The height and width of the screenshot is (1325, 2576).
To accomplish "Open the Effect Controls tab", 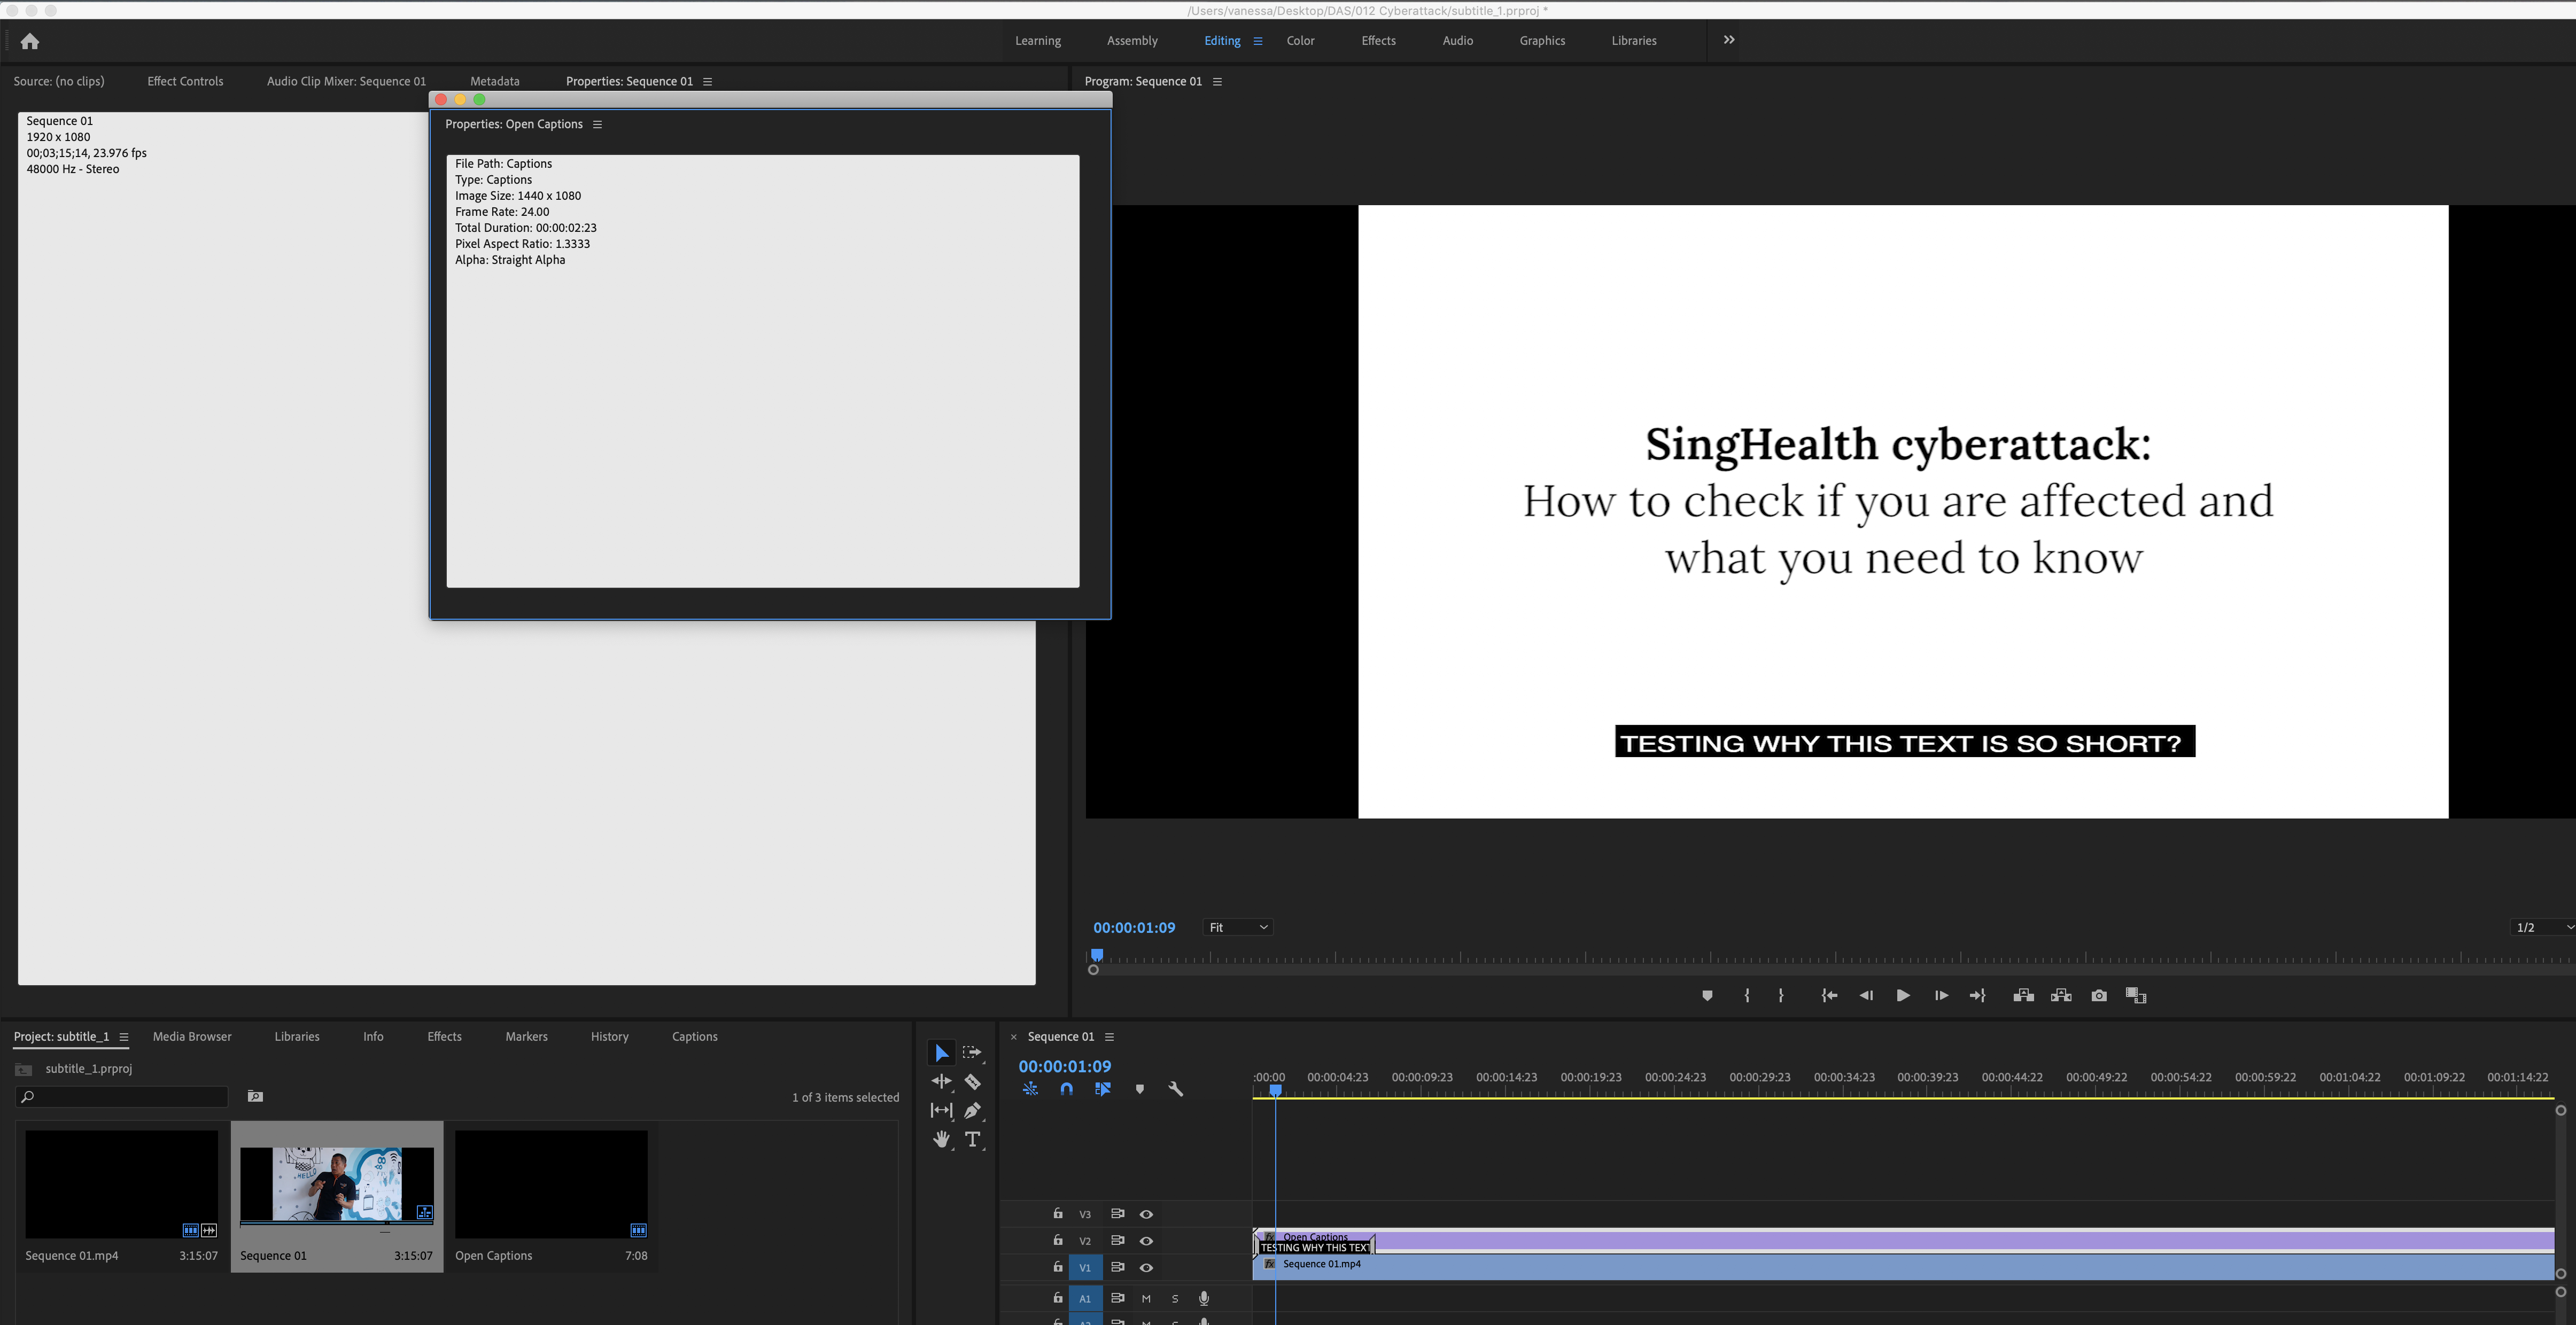I will coord(185,81).
